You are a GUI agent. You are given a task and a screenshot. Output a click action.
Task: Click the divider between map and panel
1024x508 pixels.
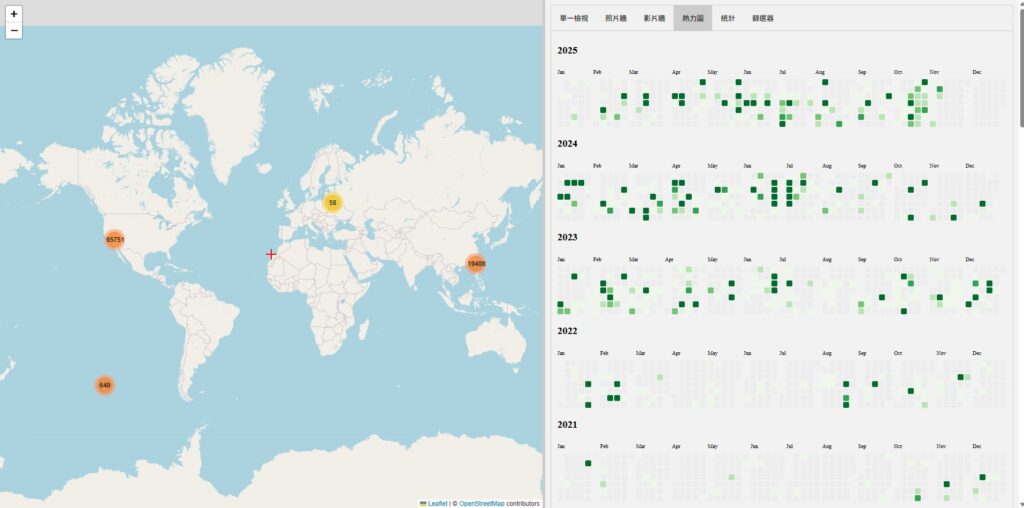[x=545, y=254]
